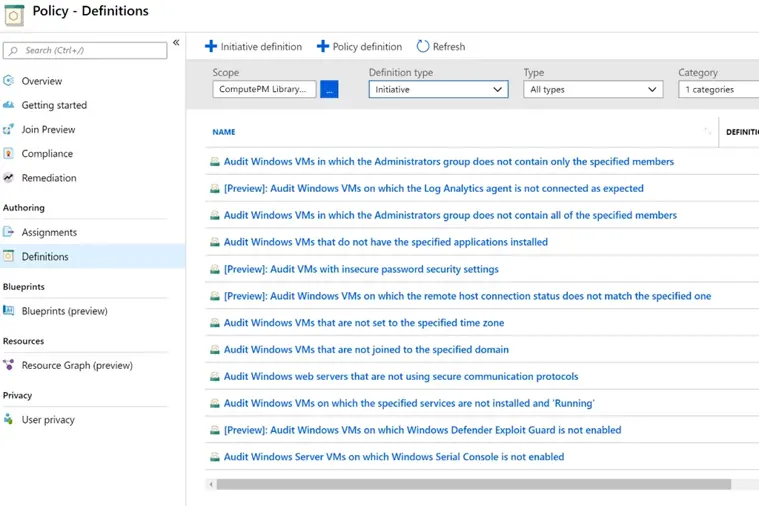Image resolution: width=759 pixels, height=506 pixels.
Task: Click the DEFINITION column header
Action: point(742,132)
